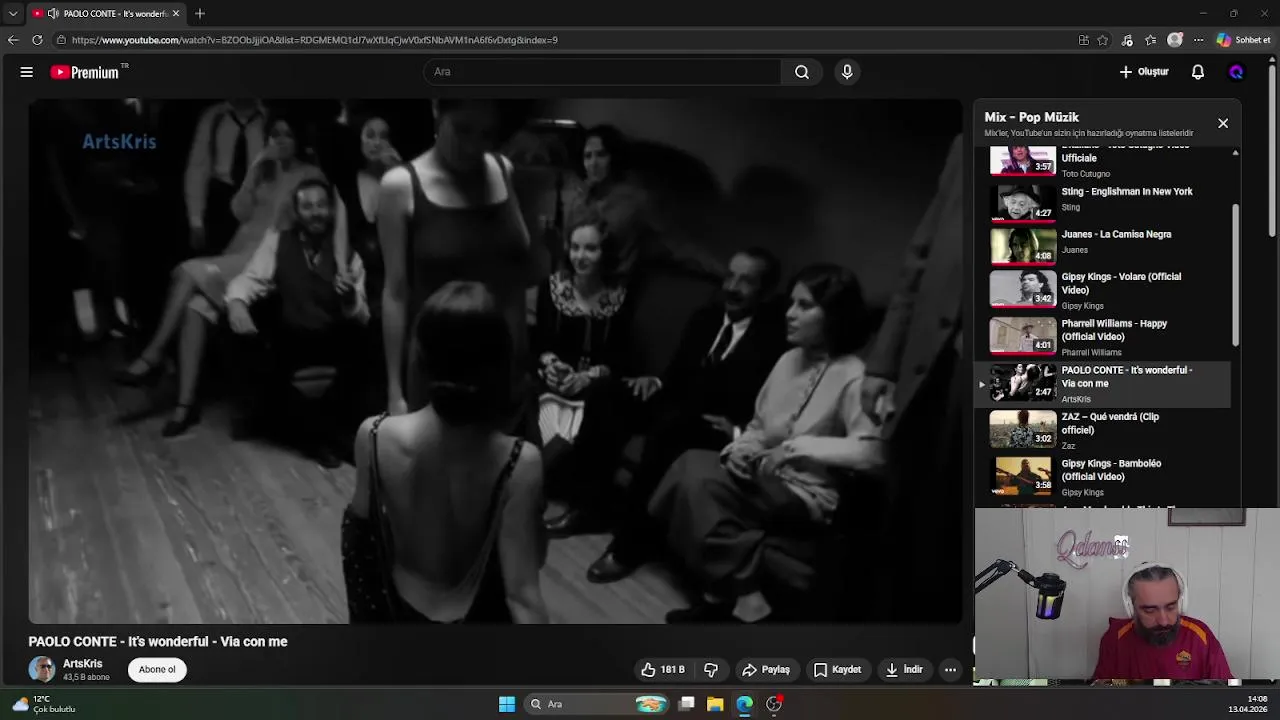Open Copilot Sohbet et button
The image size is (1280, 720).
click(x=1244, y=40)
